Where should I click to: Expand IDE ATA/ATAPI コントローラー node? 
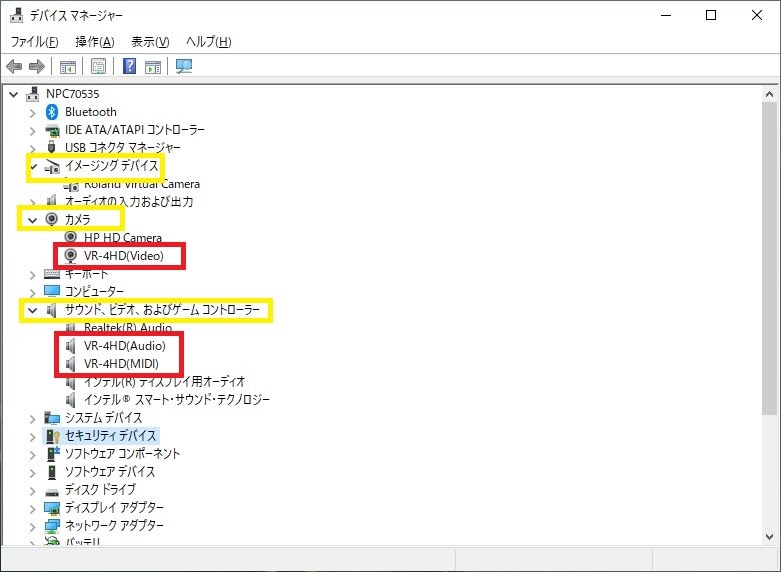pyautogui.click(x=32, y=131)
